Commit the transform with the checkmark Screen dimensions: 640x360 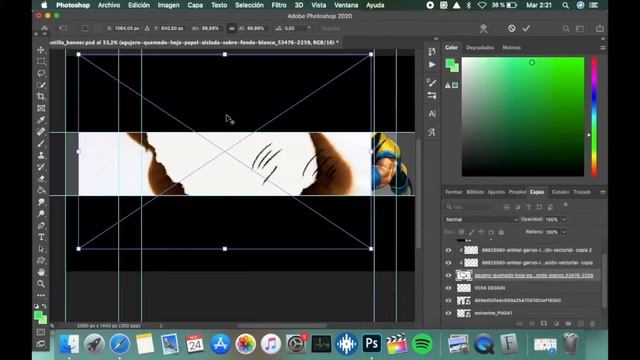tap(526, 28)
